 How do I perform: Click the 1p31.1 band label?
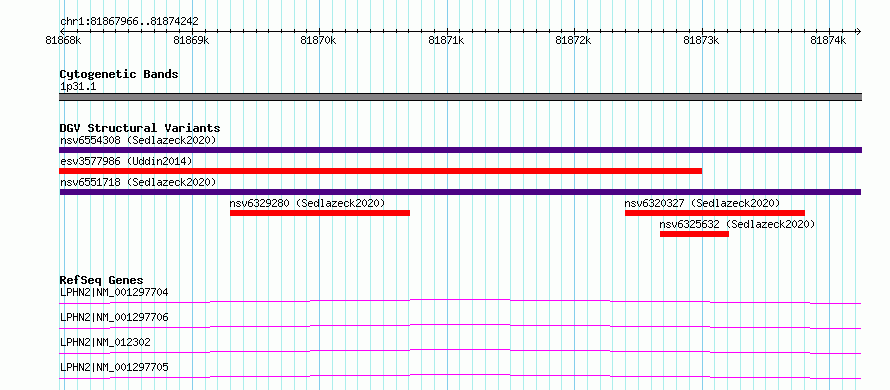click(x=77, y=87)
